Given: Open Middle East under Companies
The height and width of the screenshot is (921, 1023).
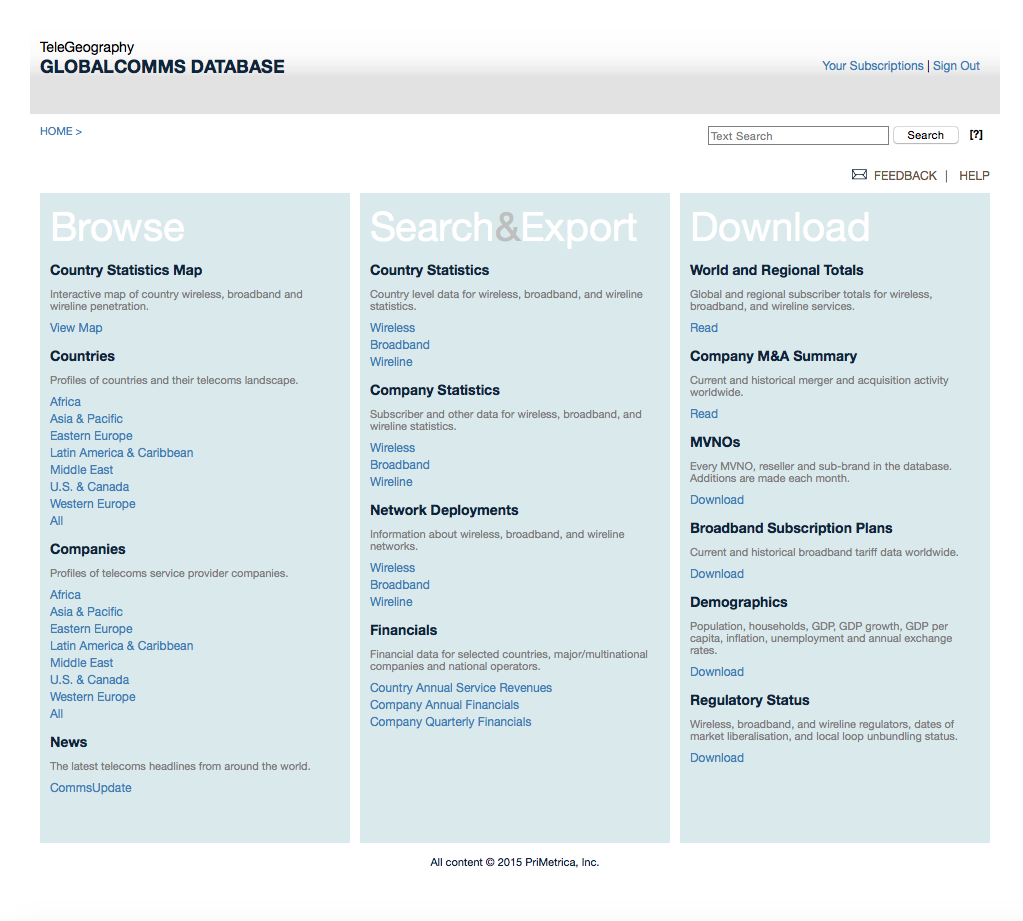Looking at the screenshot, I should point(82,663).
